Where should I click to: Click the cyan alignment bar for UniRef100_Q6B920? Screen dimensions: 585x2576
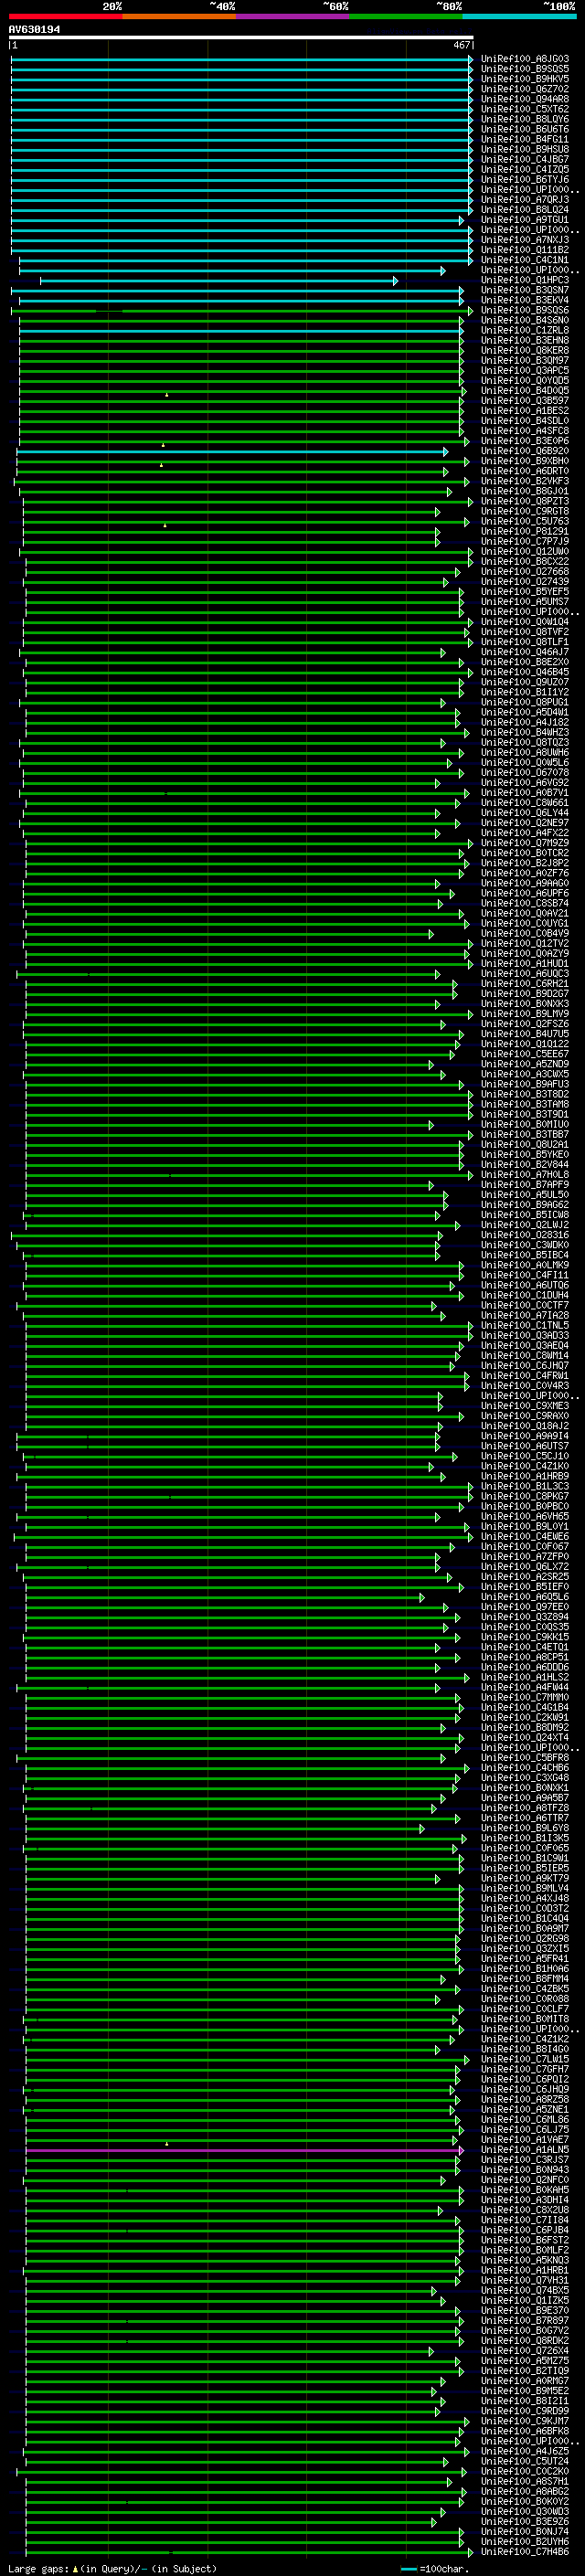click(x=233, y=452)
